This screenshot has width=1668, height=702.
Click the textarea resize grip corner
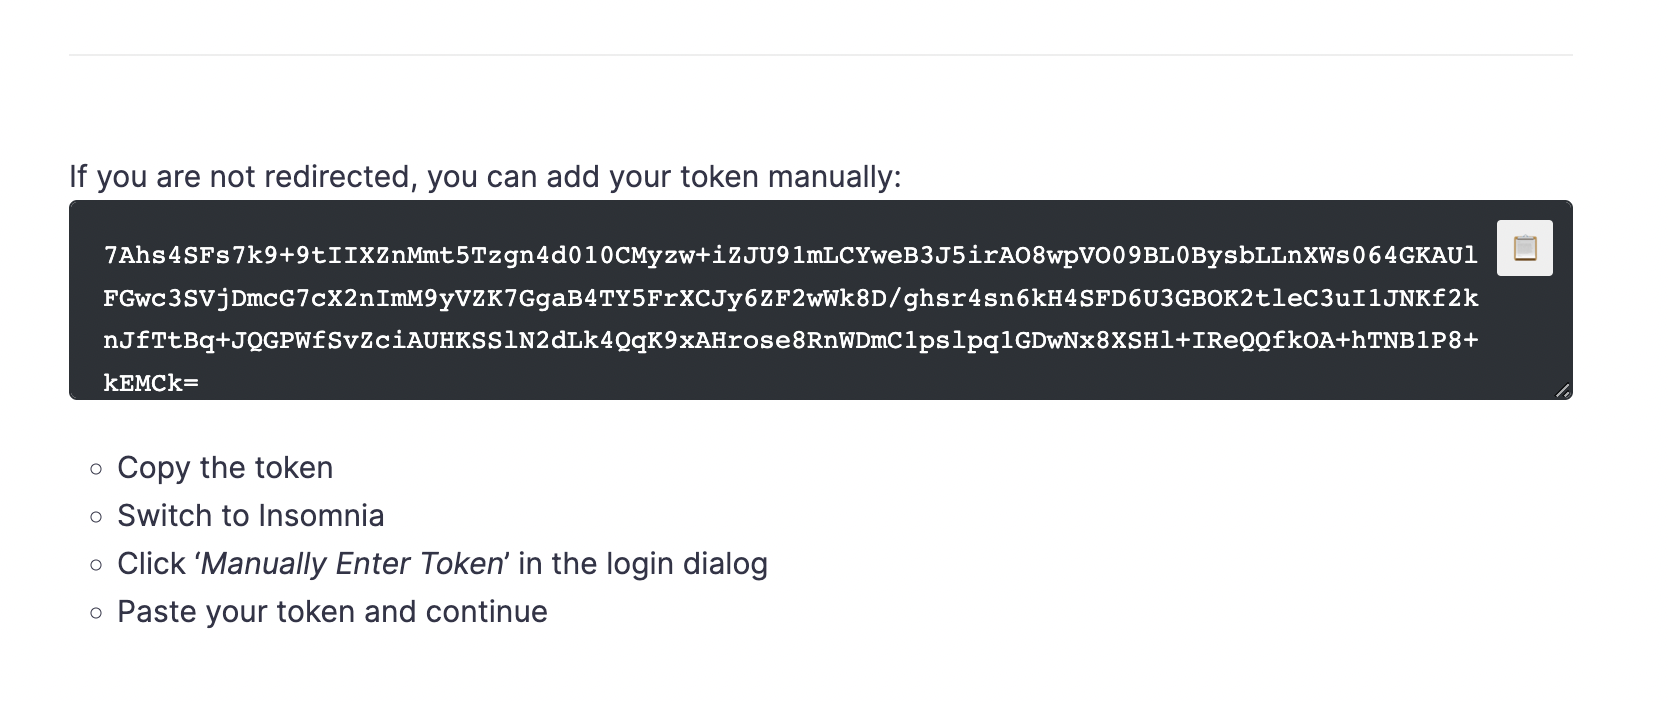click(1563, 390)
